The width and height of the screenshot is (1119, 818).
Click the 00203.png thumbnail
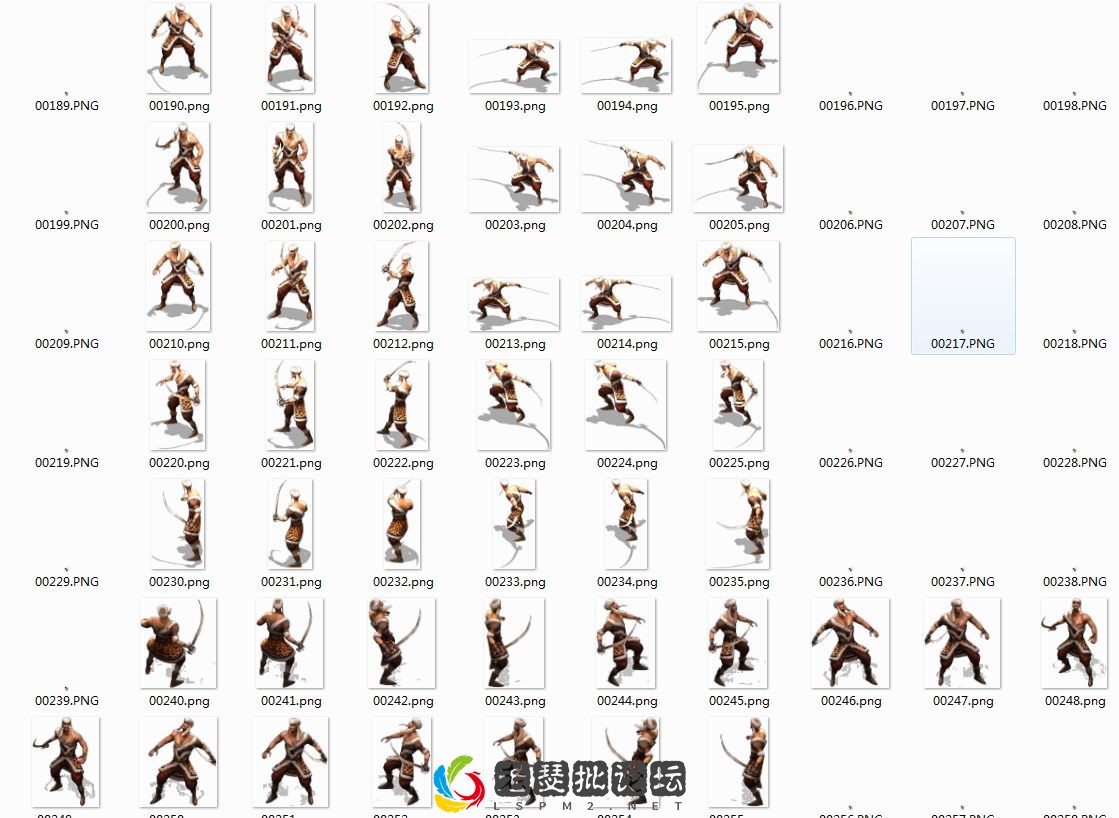tap(514, 179)
